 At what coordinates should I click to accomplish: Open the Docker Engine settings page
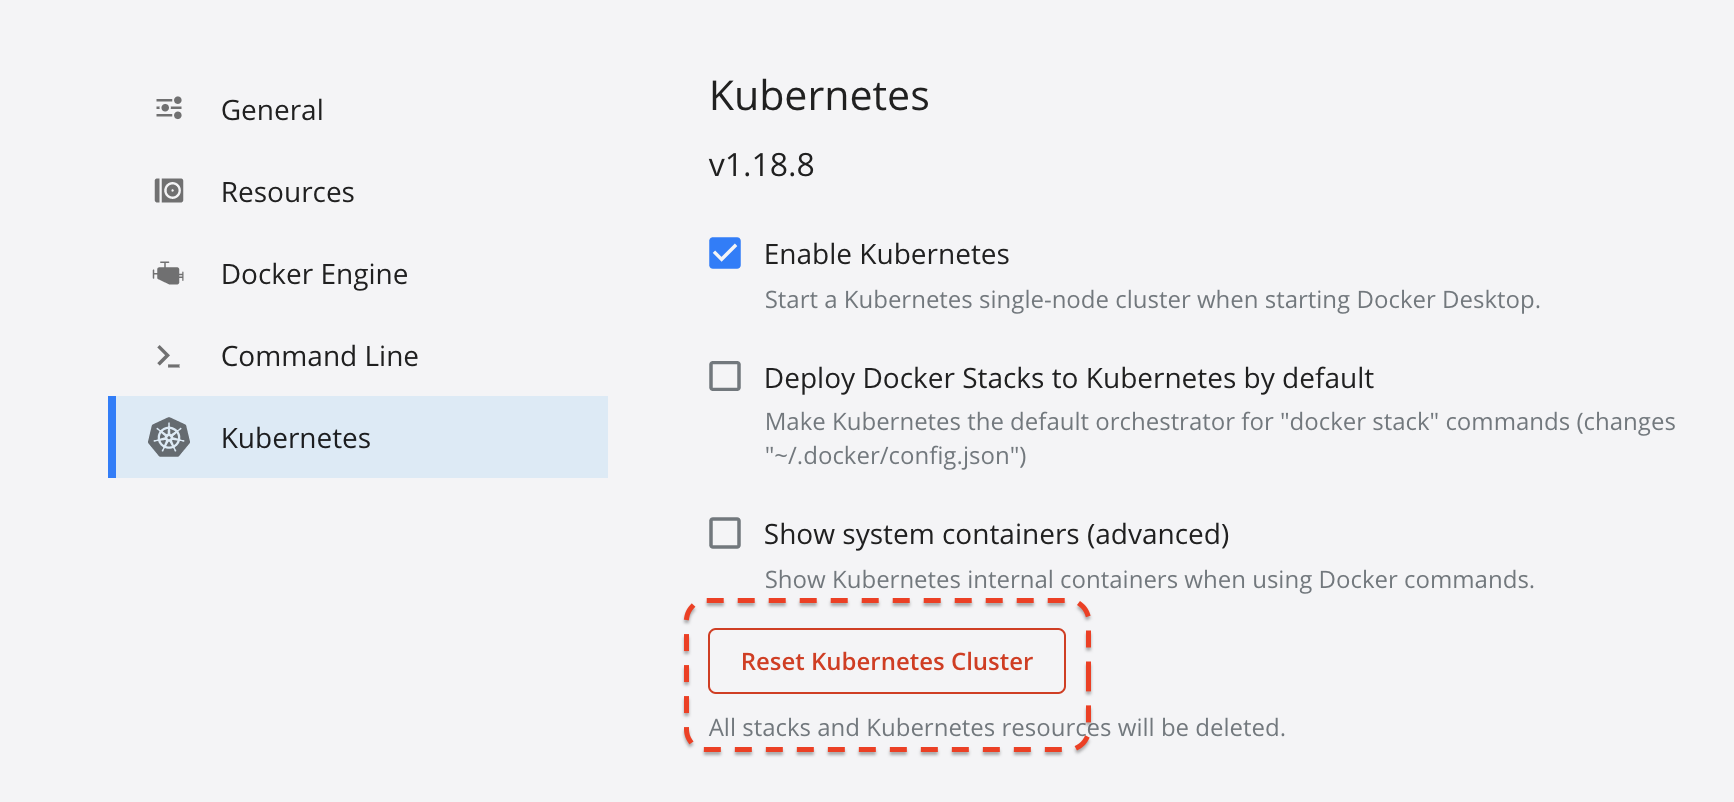coord(314,273)
